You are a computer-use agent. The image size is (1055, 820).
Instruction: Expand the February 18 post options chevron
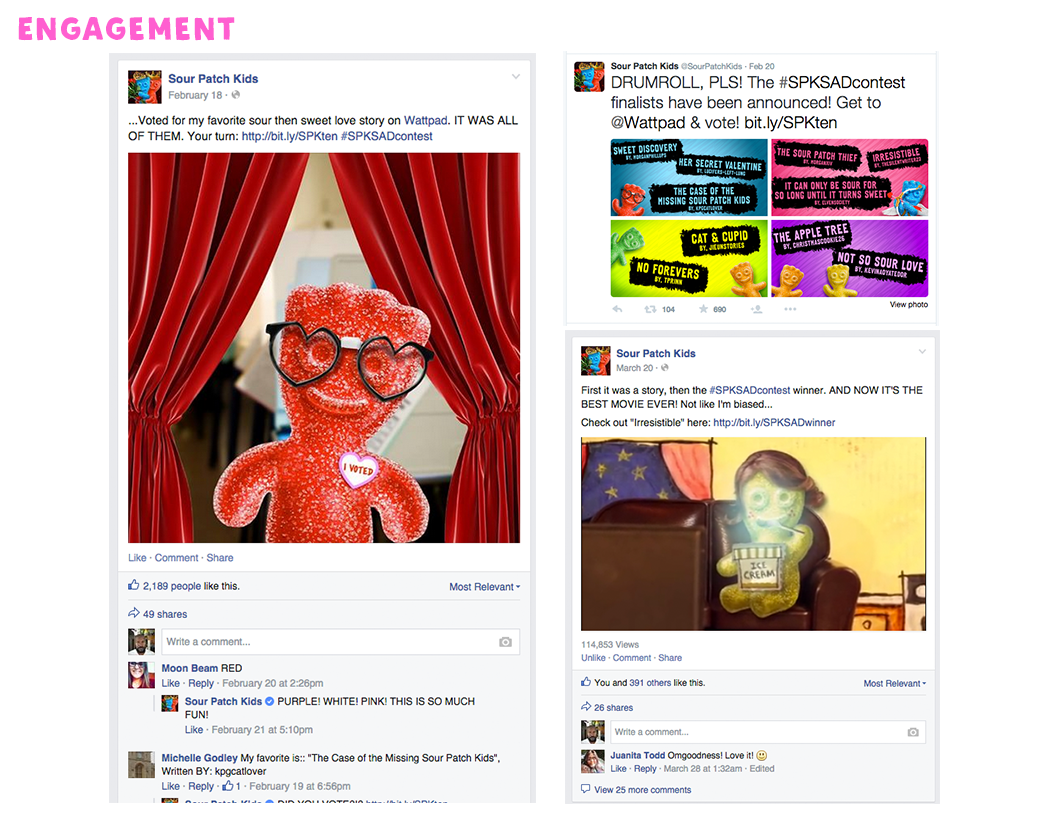tap(516, 77)
